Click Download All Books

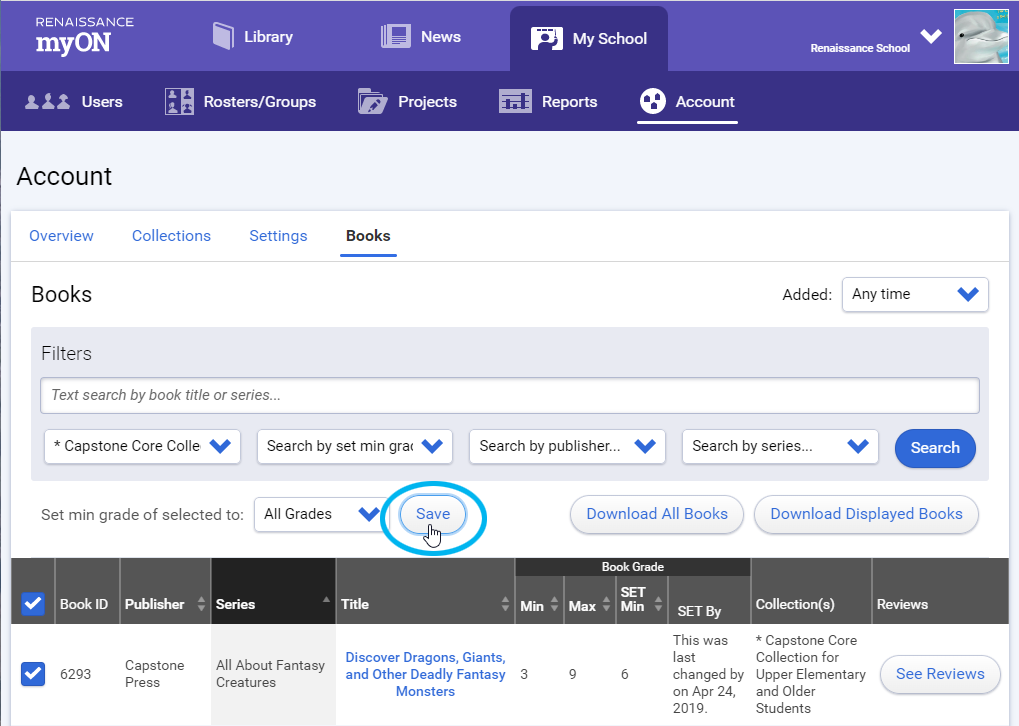click(657, 514)
